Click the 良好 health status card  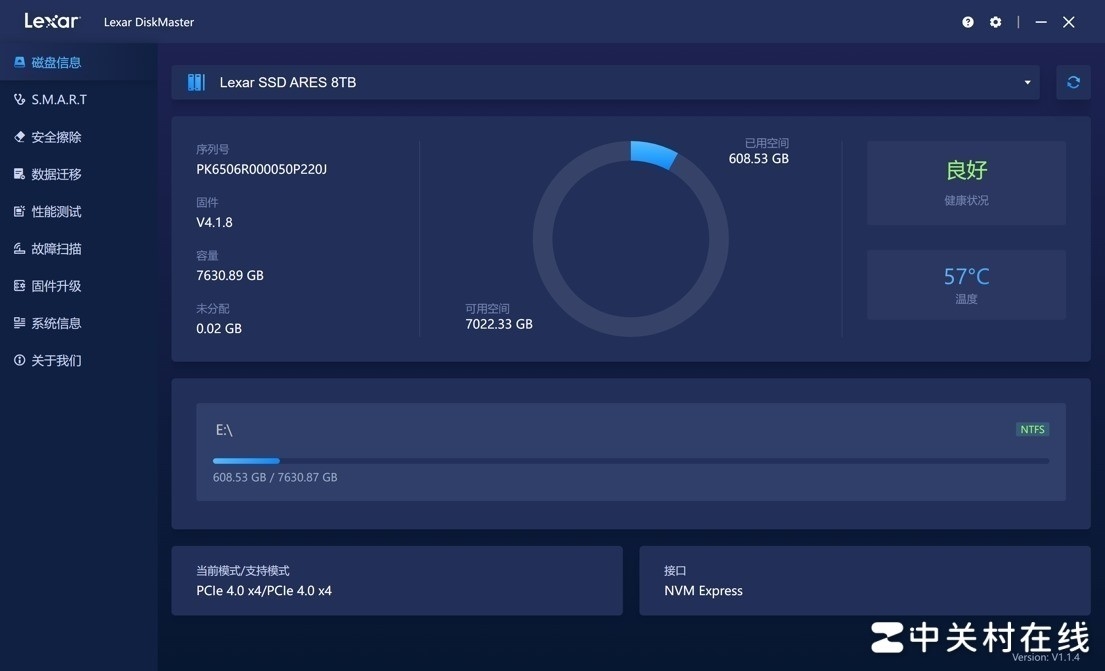(966, 182)
